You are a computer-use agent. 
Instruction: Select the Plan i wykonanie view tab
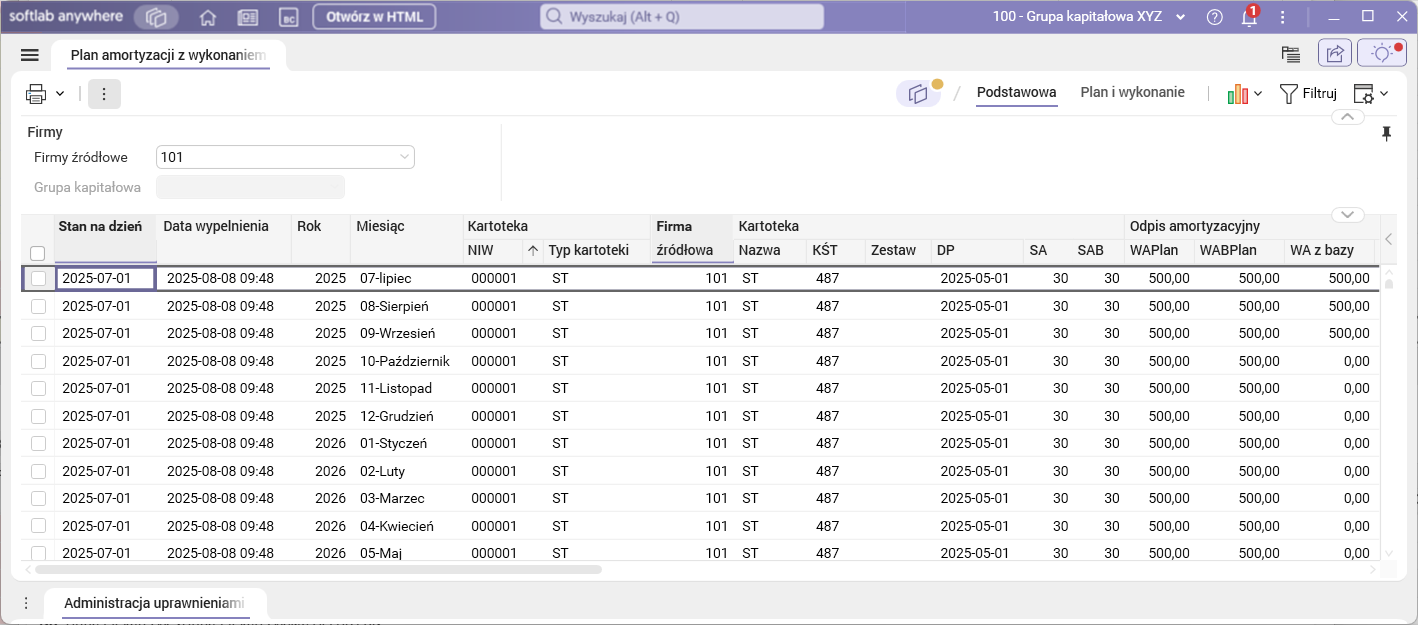tap(1132, 93)
